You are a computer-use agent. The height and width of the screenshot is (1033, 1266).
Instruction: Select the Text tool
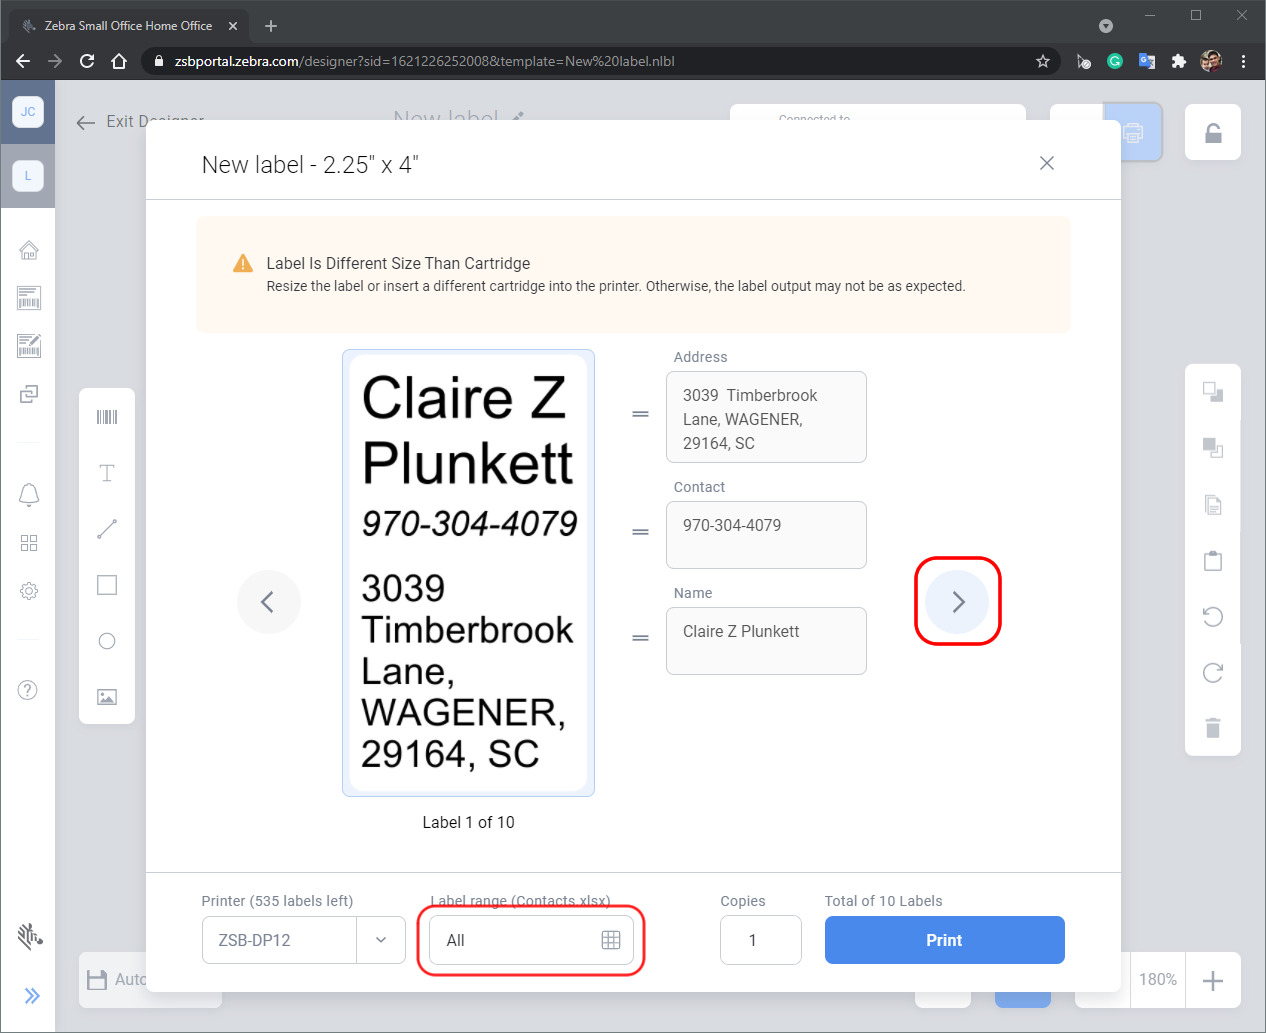point(107,473)
